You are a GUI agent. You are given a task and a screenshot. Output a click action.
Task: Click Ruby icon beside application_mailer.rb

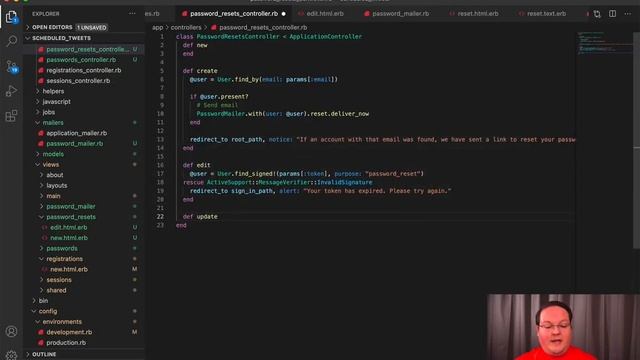click(41, 133)
